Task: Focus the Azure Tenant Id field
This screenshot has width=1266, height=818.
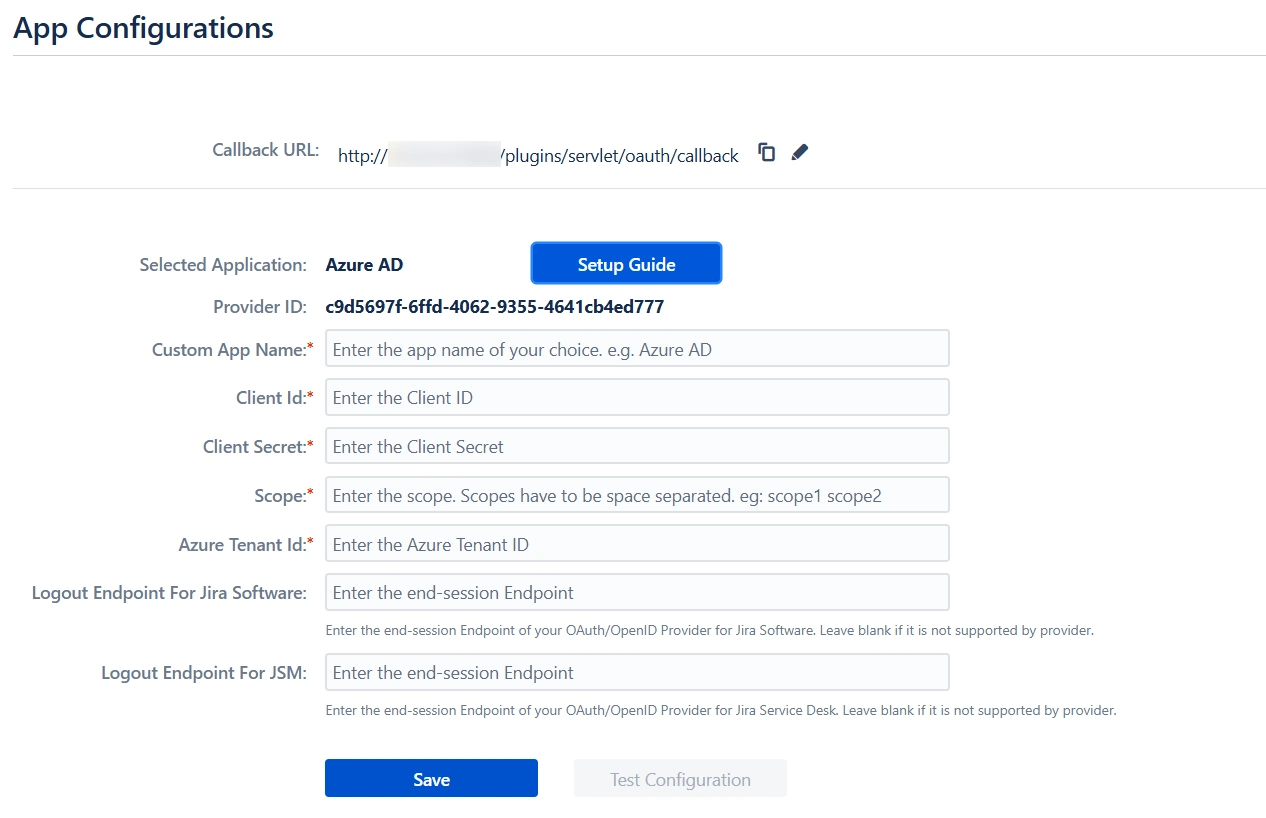Action: point(637,544)
